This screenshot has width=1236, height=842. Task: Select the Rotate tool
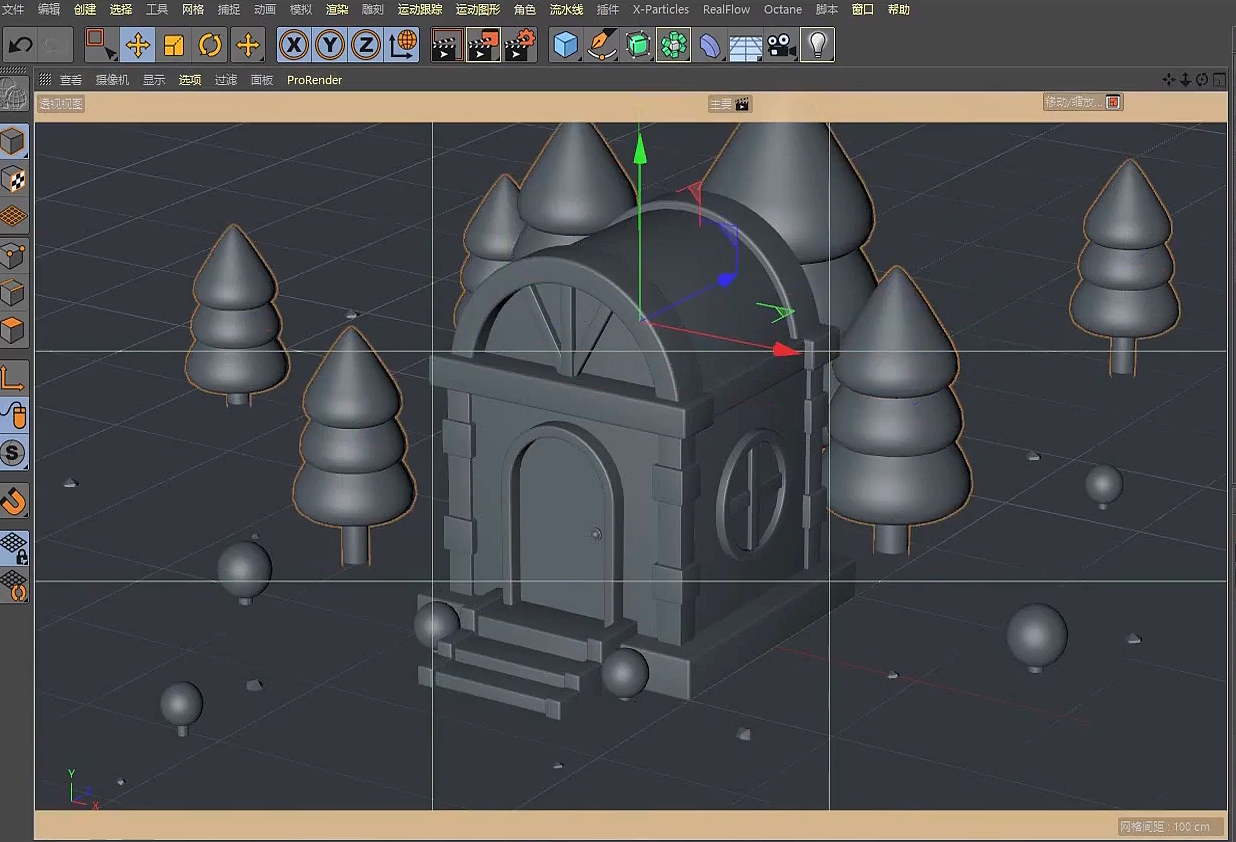[210, 45]
